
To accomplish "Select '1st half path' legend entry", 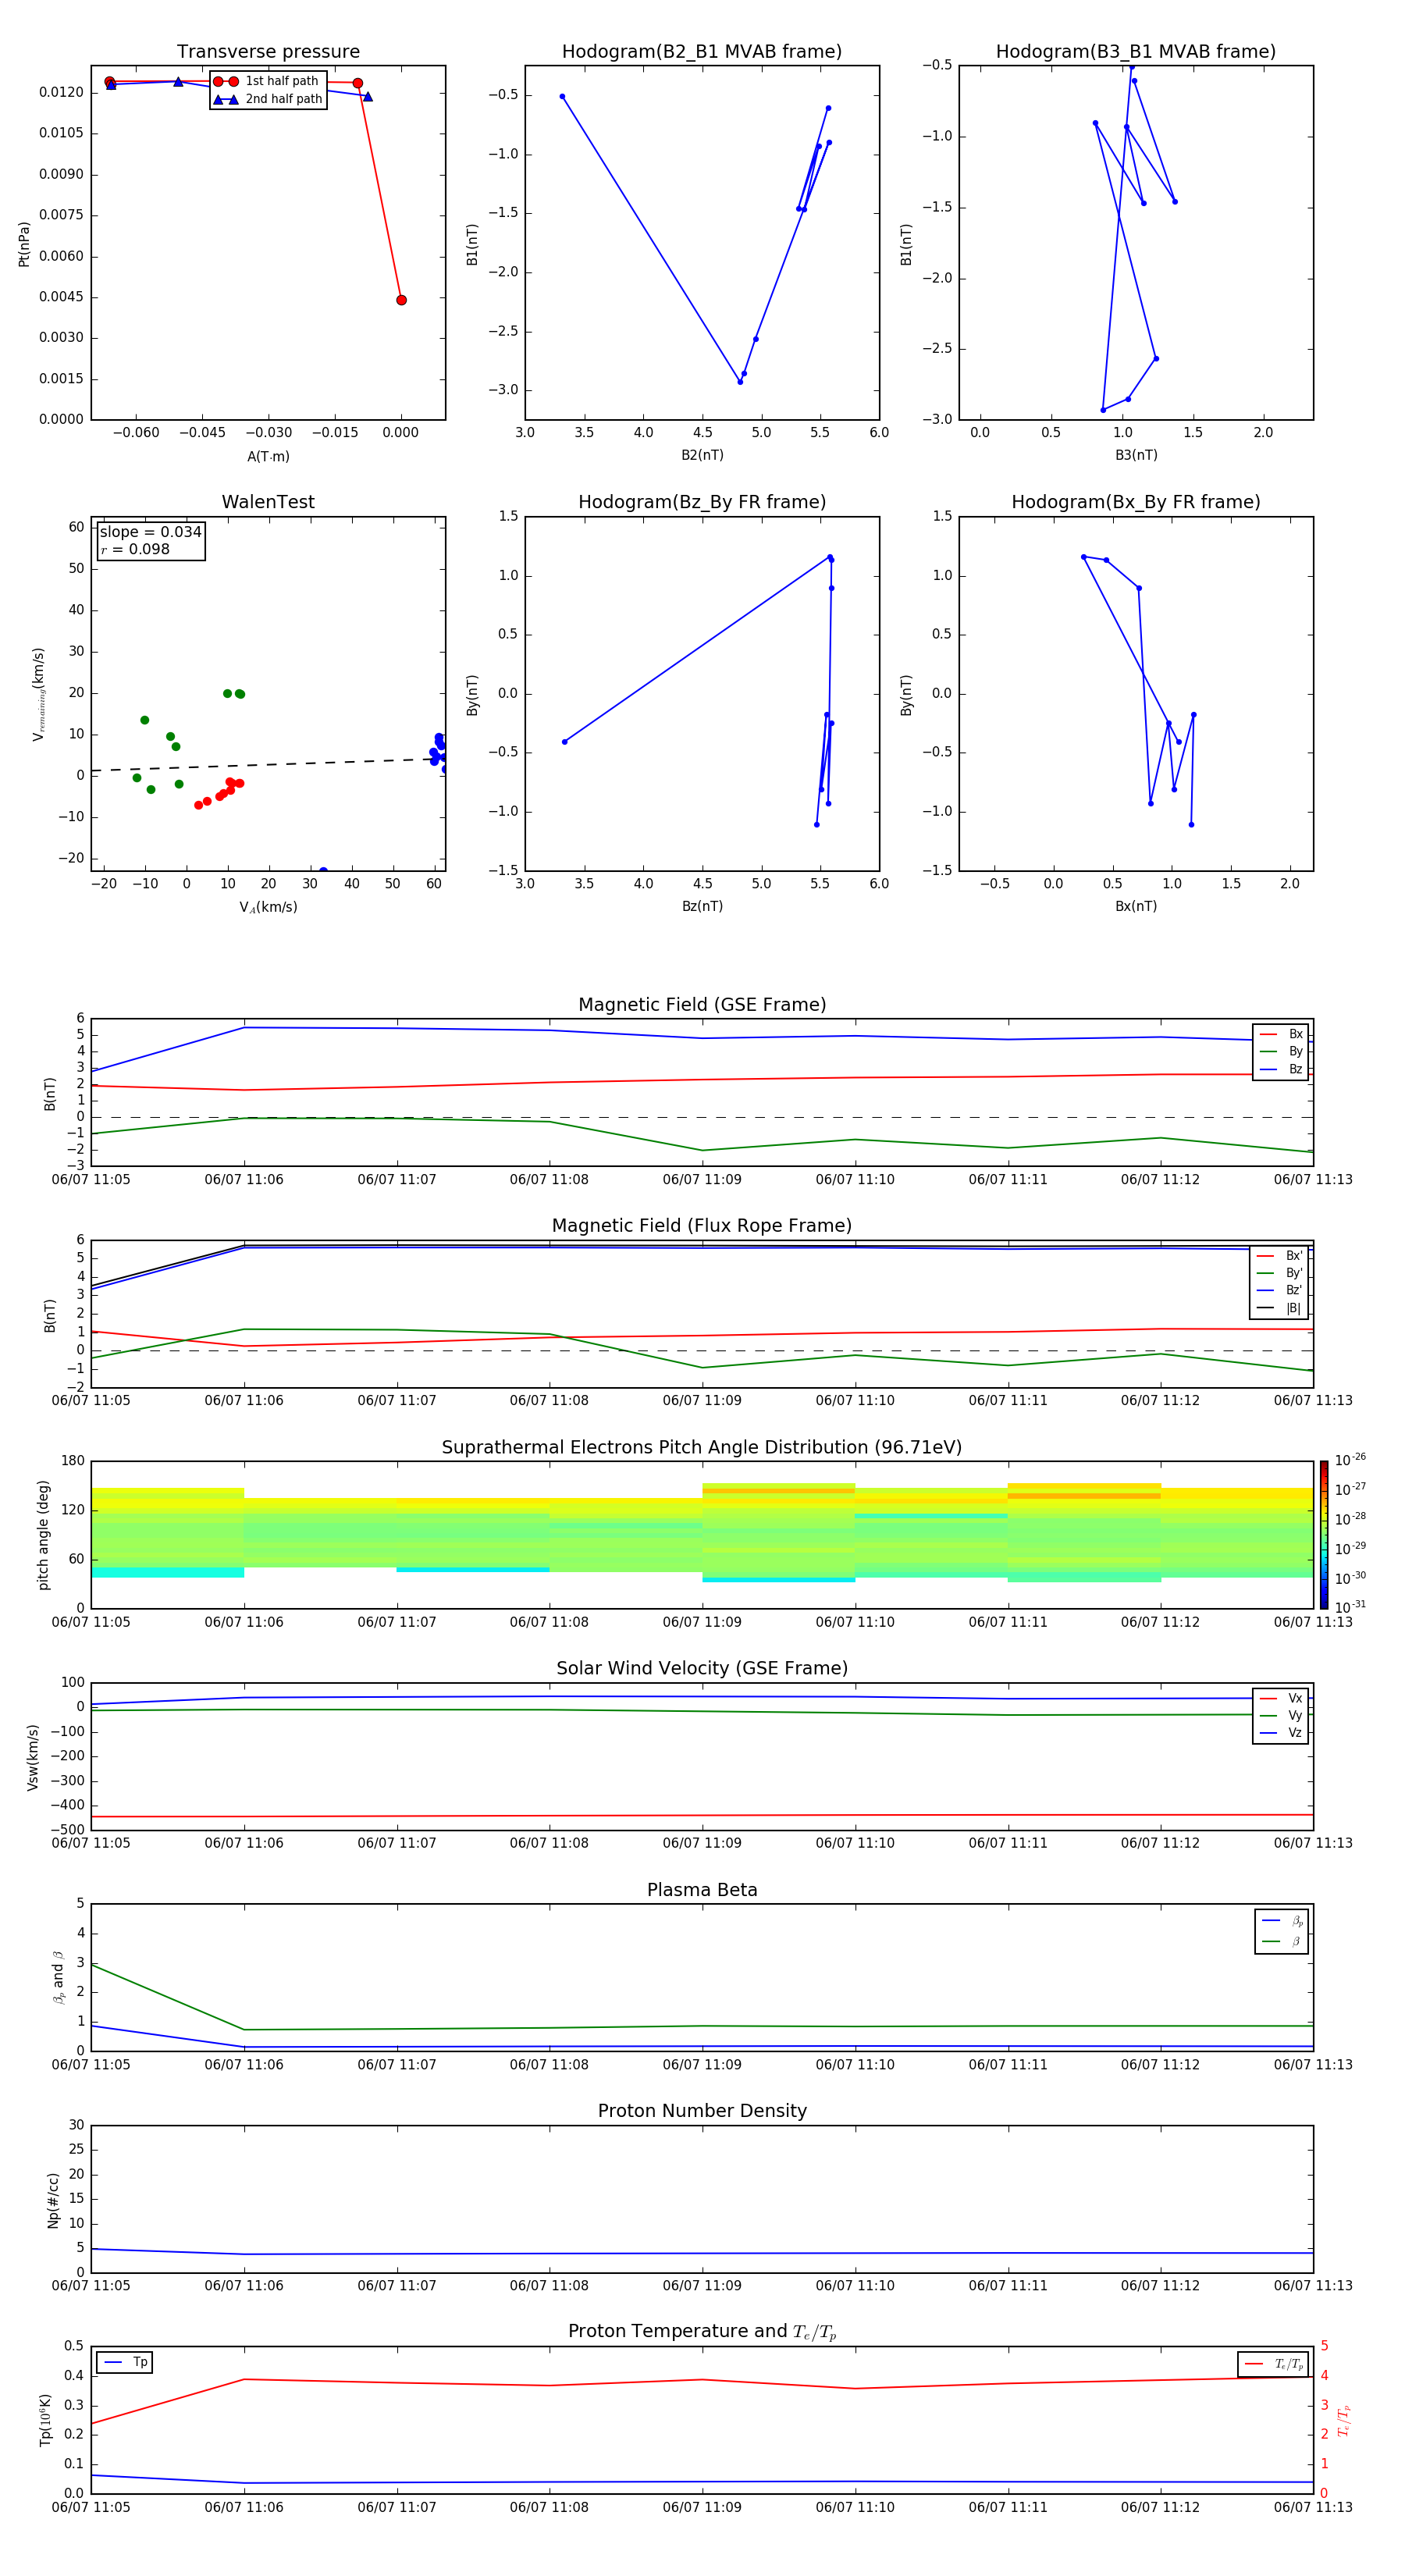I will [268, 81].
